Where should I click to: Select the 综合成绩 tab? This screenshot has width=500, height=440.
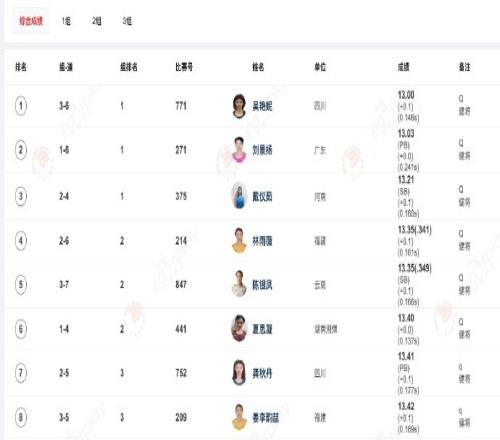click(31, 21)
